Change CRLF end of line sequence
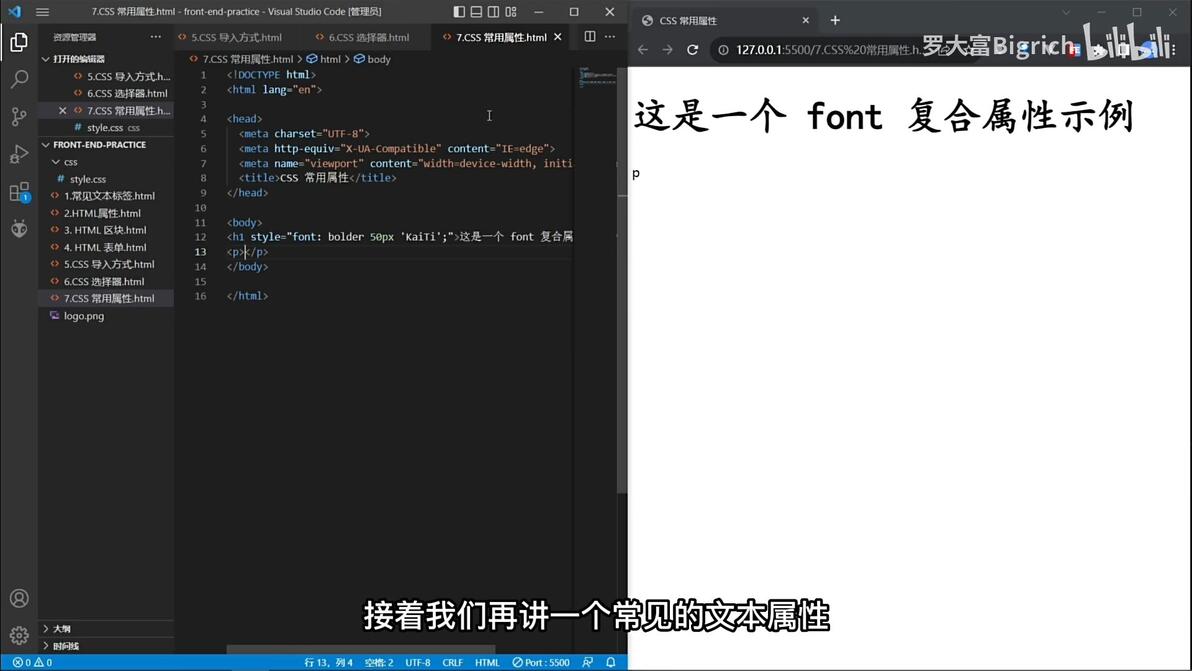The image size is (1192, 671). click(452, 663)
